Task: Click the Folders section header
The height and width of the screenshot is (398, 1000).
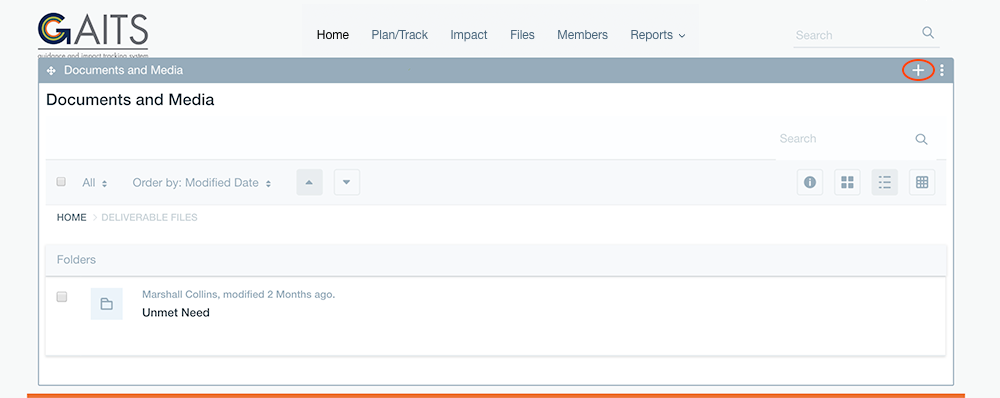Action: click(x=496, y=260)
